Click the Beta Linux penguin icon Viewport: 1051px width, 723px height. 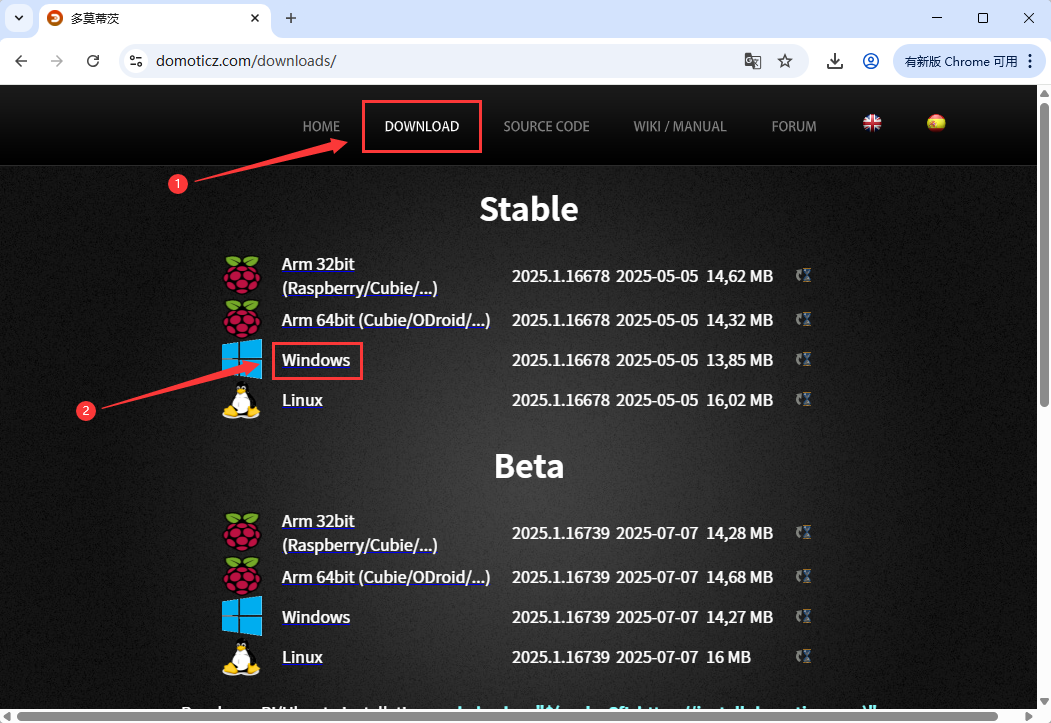pos(241,658)
